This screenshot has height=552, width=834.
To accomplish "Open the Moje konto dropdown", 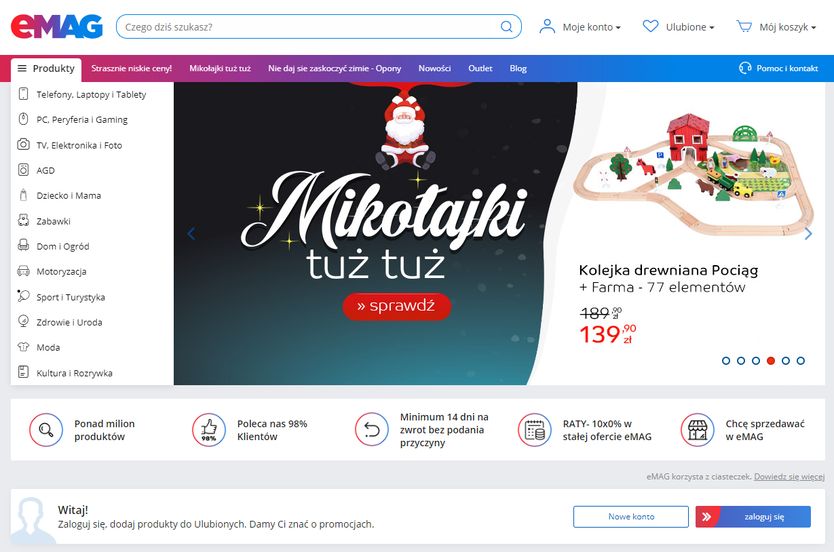I will 580,27.
